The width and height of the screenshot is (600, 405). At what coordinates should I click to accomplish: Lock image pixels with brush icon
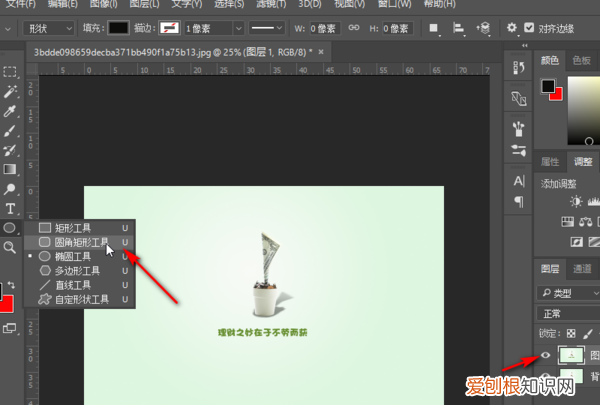[x=588, y=334]
